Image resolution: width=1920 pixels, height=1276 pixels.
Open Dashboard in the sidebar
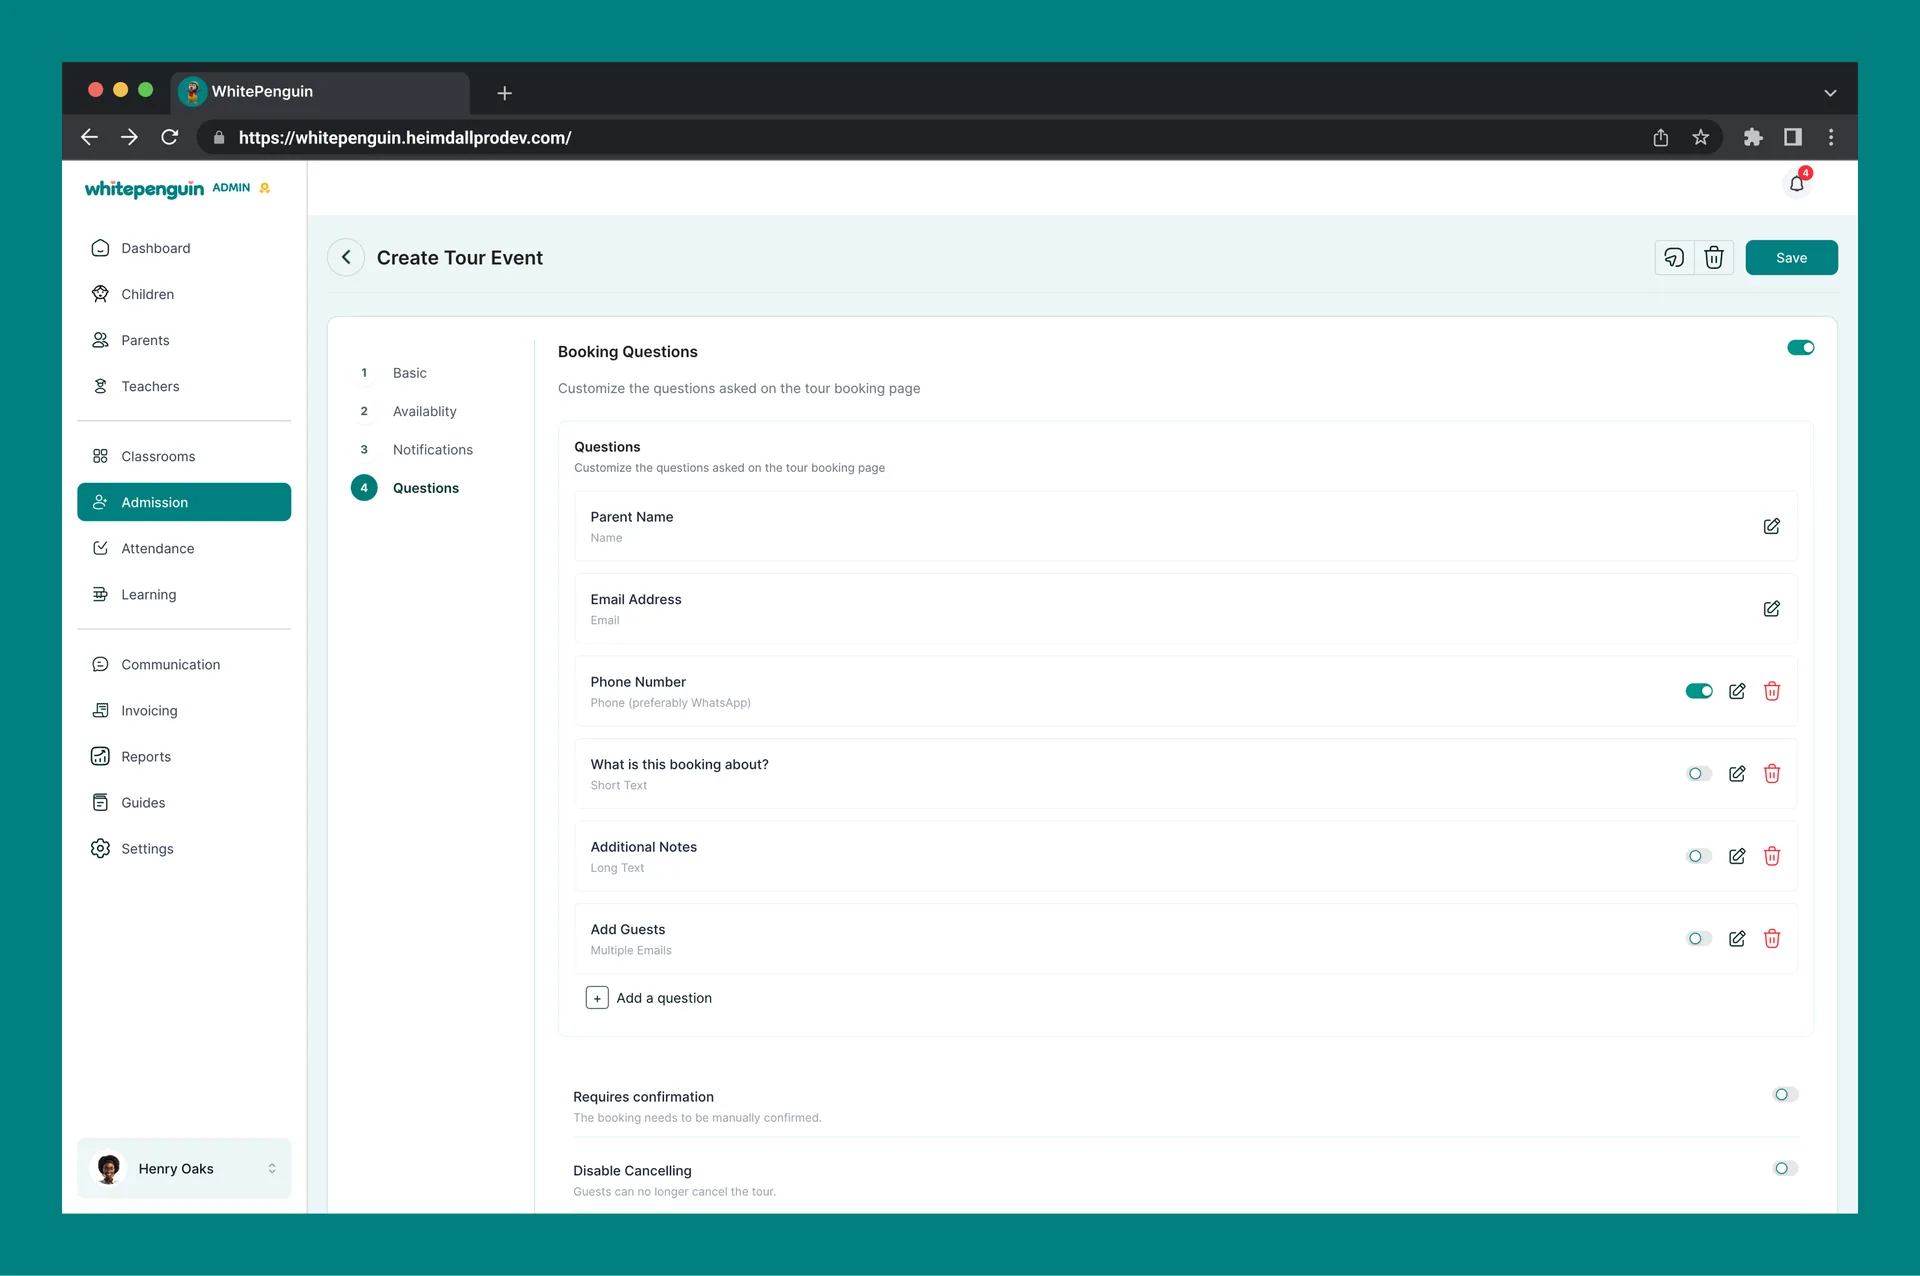[x=184, y=248]
